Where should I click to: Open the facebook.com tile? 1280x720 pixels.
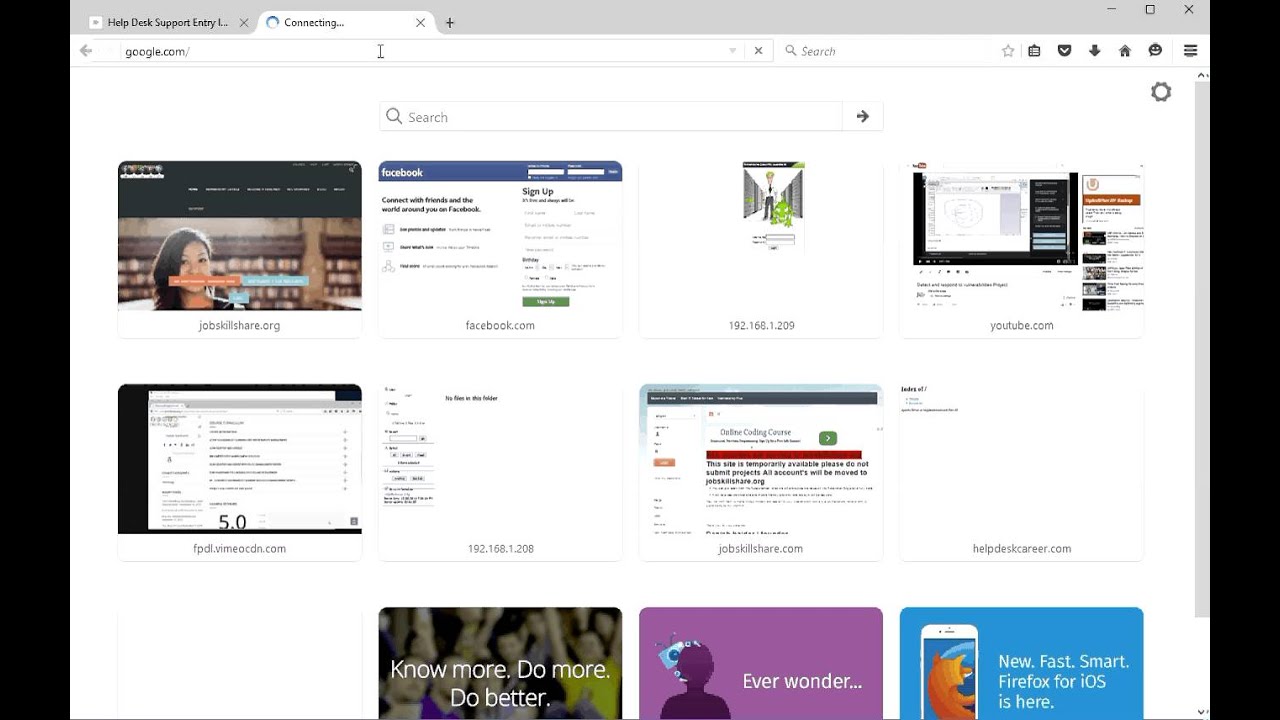(x=500, y=249)
